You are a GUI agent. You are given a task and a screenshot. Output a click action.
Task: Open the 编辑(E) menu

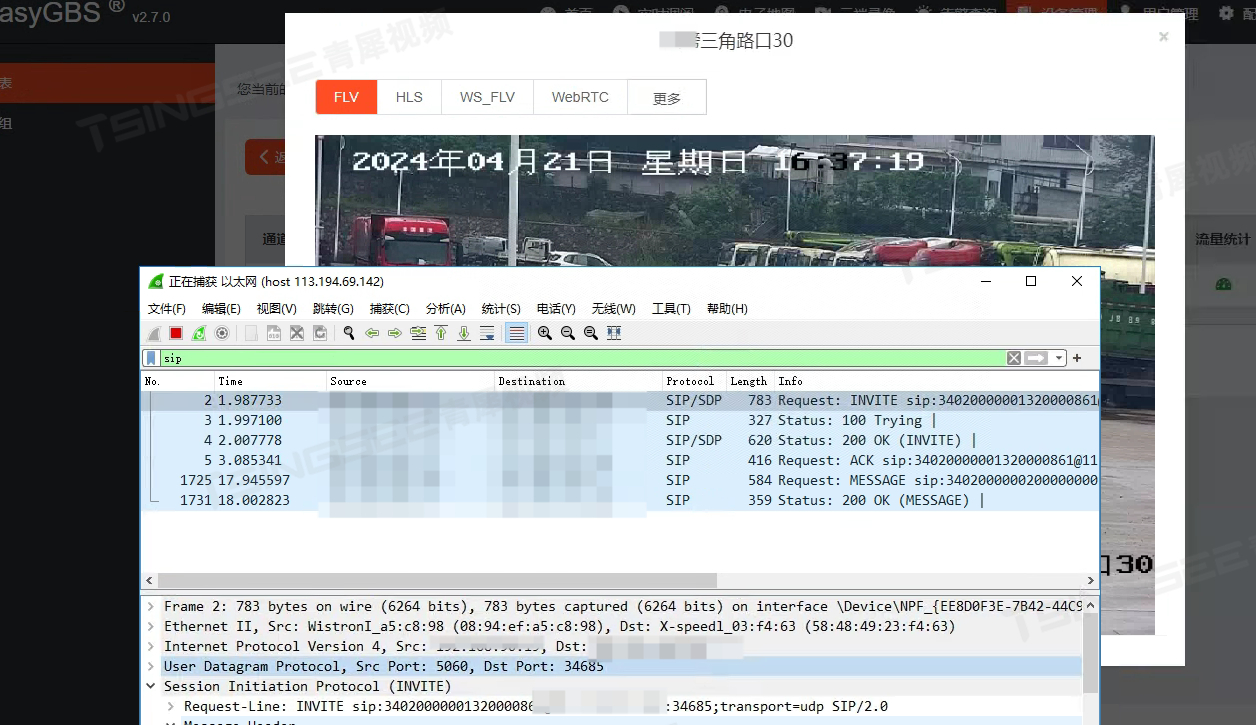coord(221,309)
